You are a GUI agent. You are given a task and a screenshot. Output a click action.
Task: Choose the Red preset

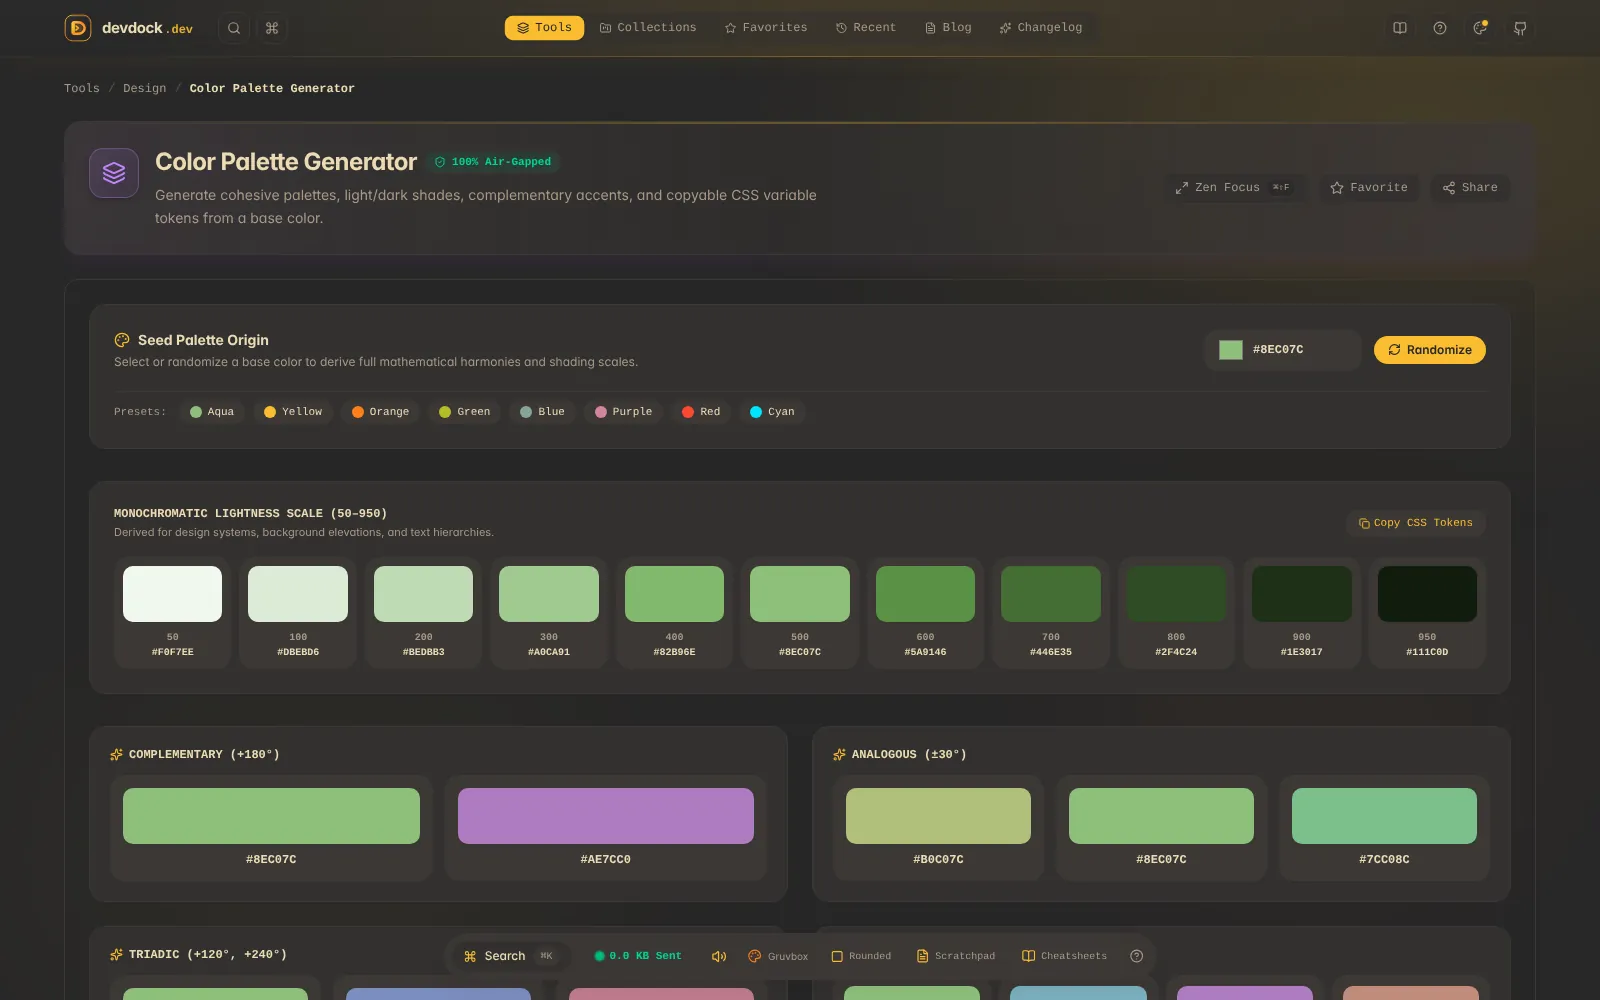[x=701, y=412]
